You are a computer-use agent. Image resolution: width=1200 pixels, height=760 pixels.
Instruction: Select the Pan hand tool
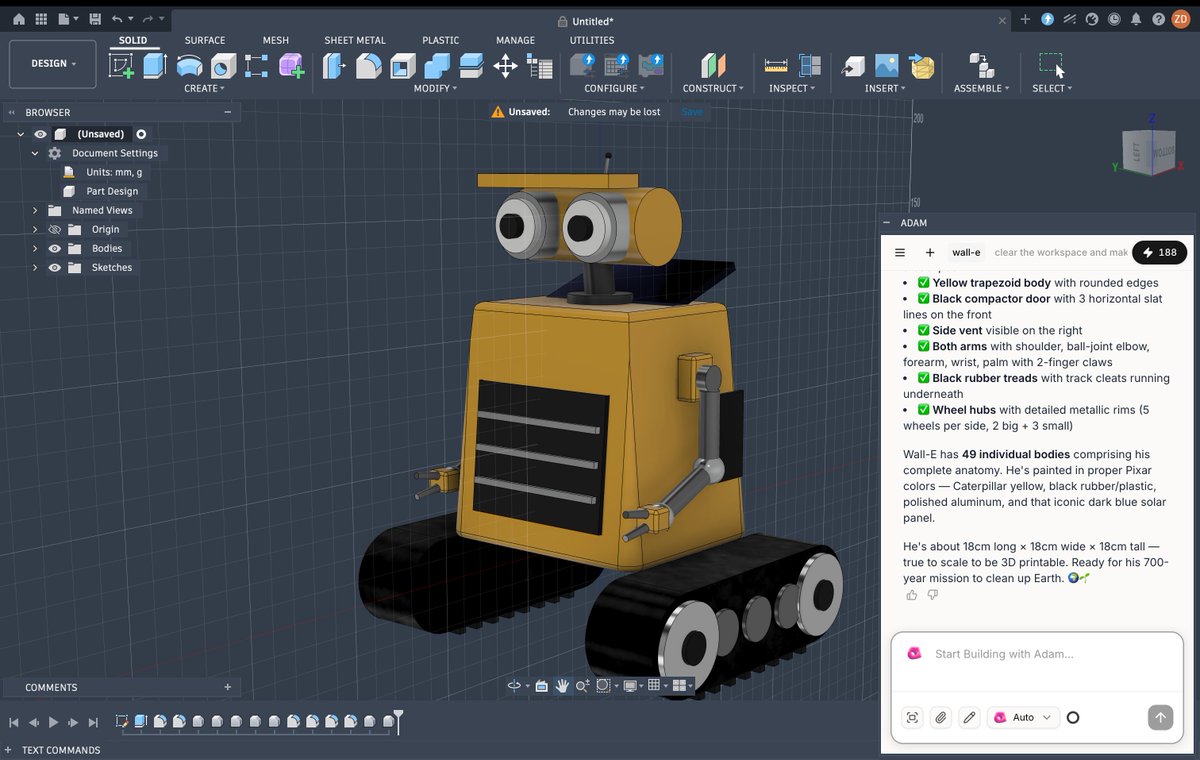562,685
